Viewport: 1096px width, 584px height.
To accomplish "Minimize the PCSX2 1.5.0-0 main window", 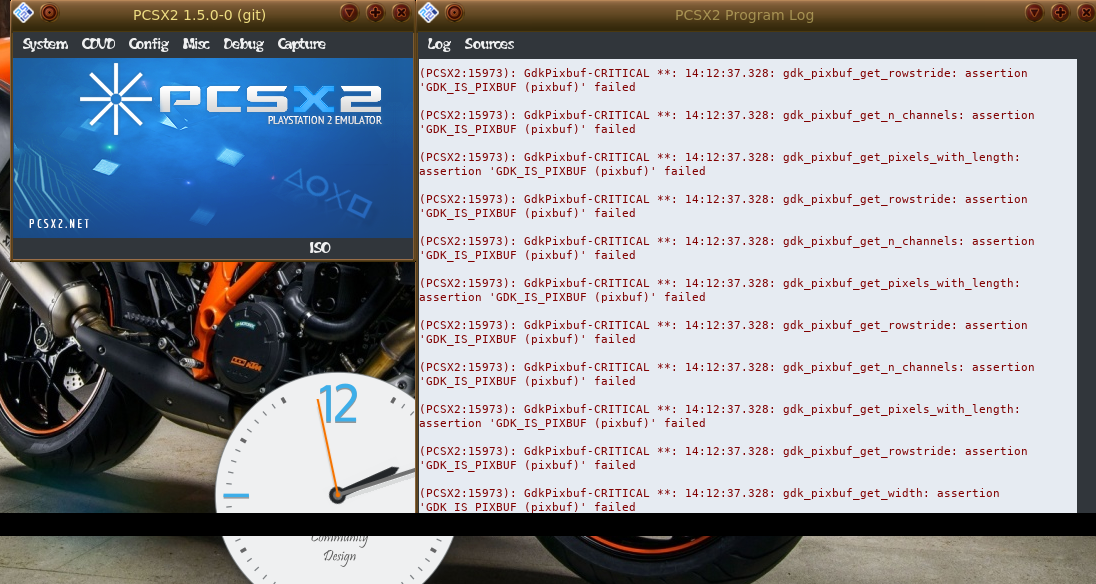I will click(349, 13).
